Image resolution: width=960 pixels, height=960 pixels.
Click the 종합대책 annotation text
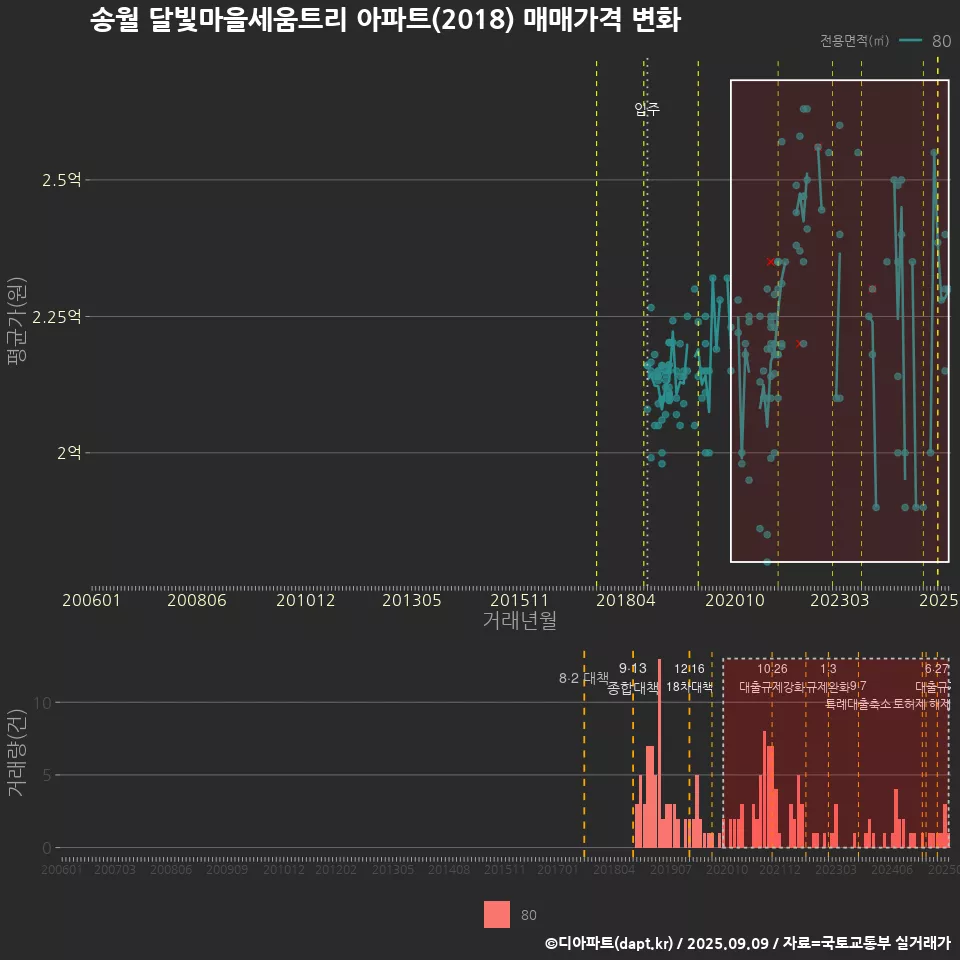[x=632, y=688]
